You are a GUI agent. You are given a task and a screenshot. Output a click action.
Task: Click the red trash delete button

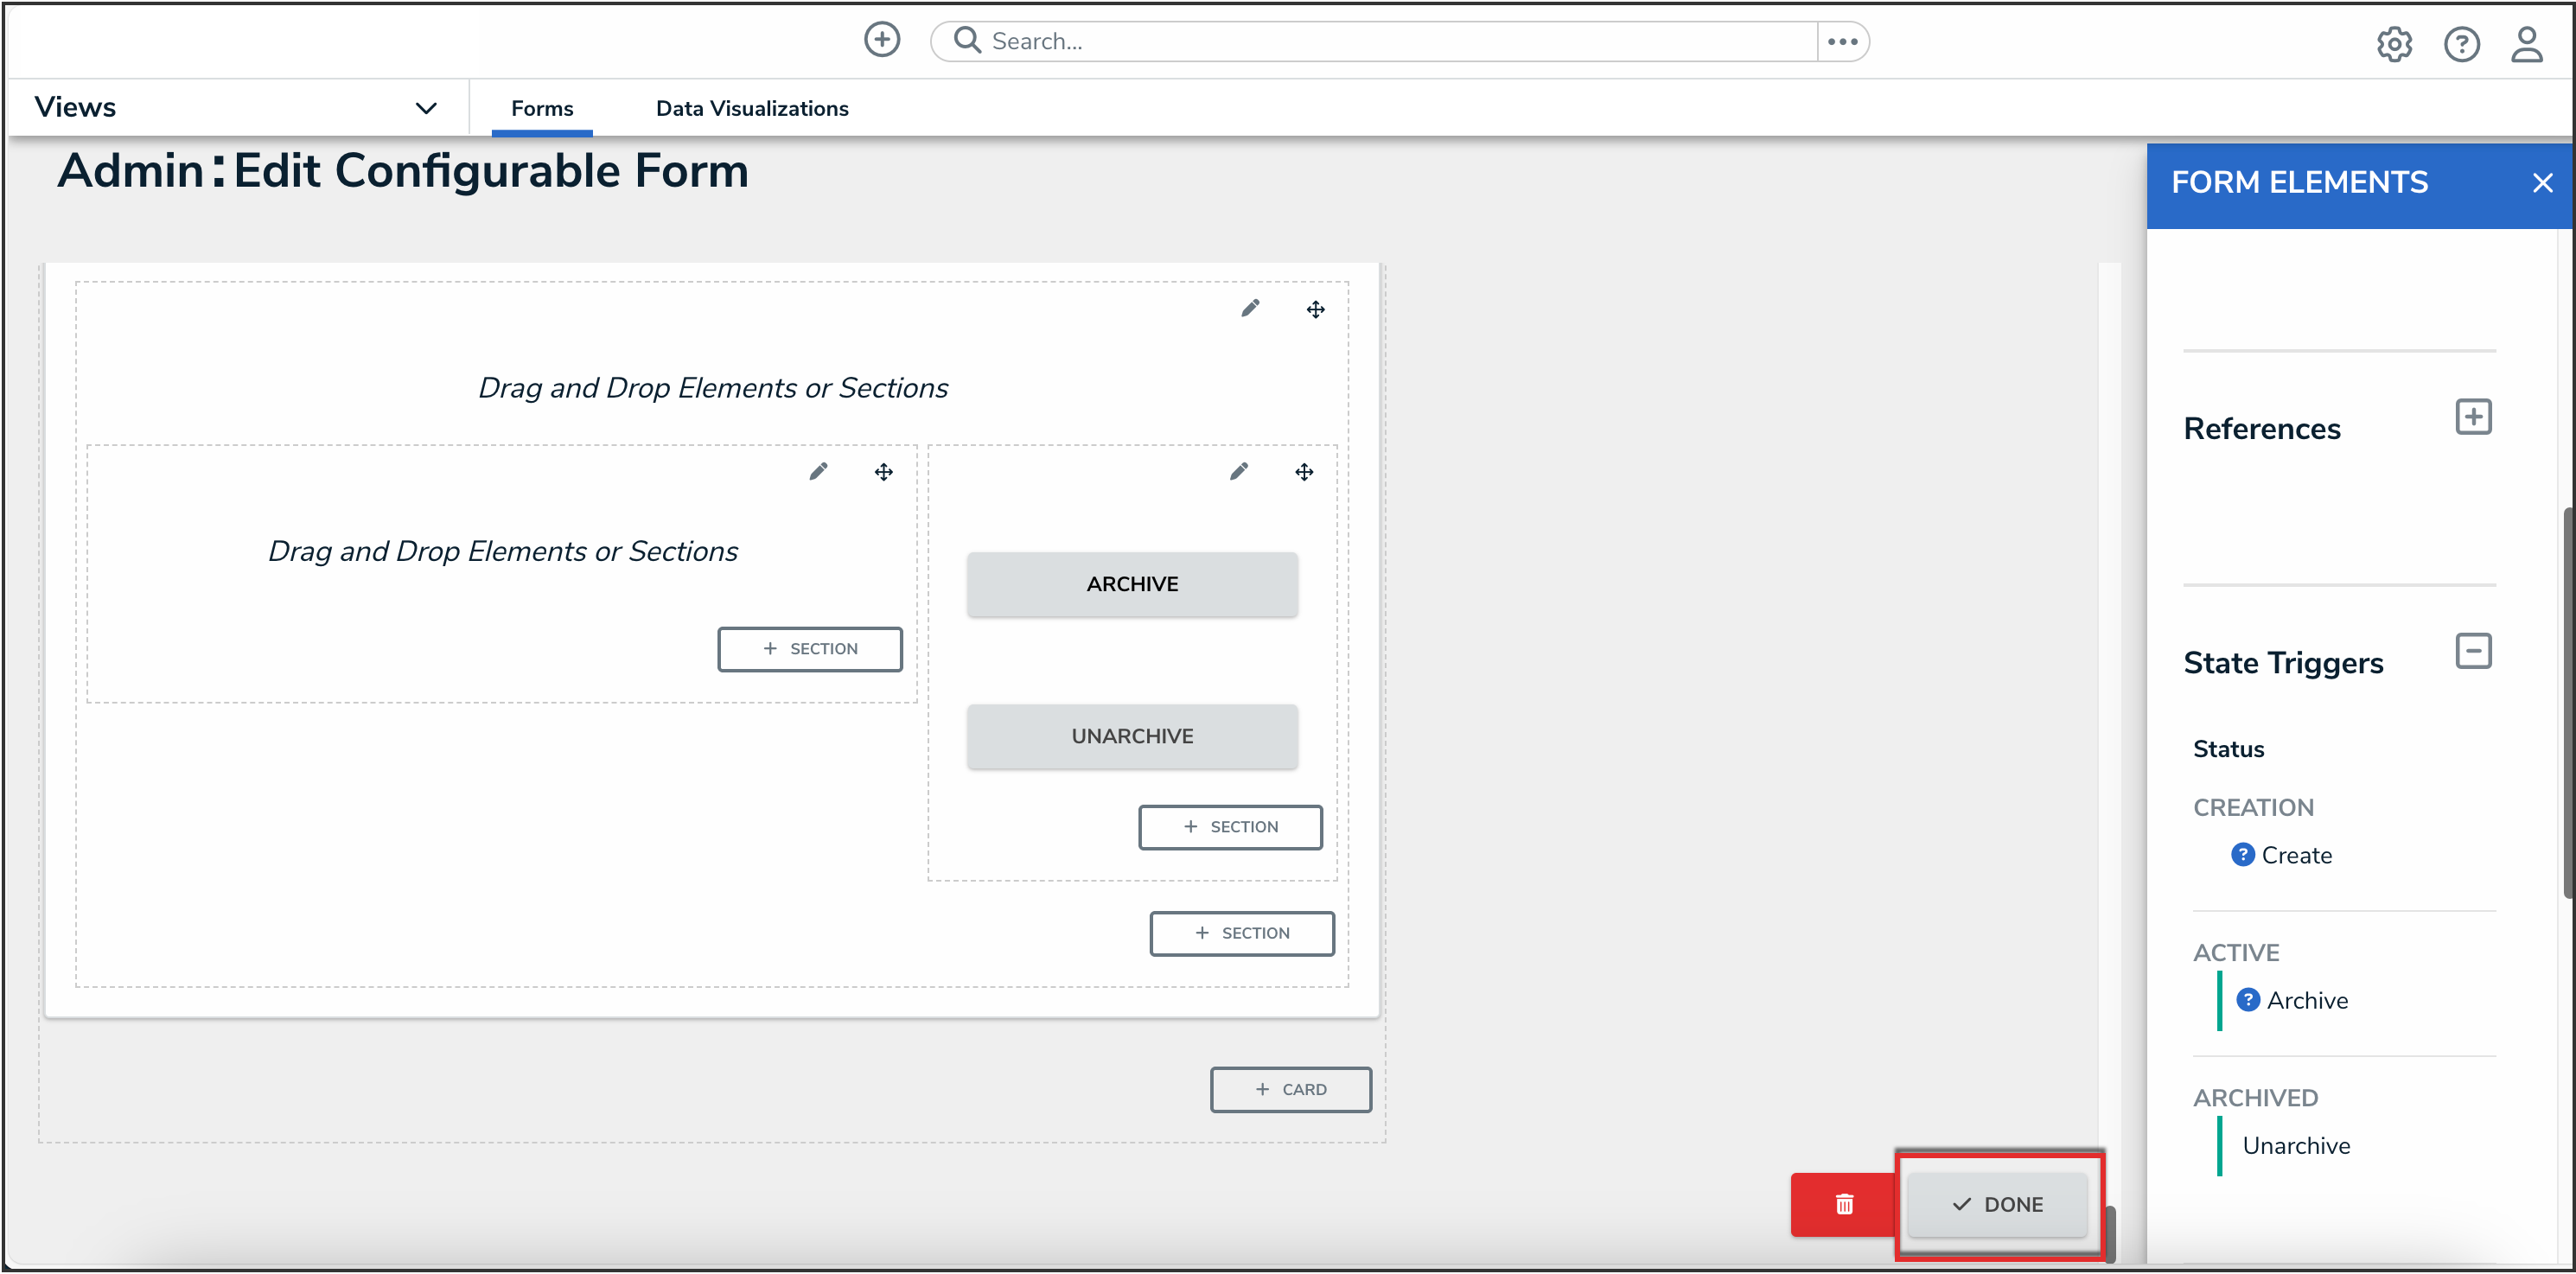click(x=1843, y=1204)
